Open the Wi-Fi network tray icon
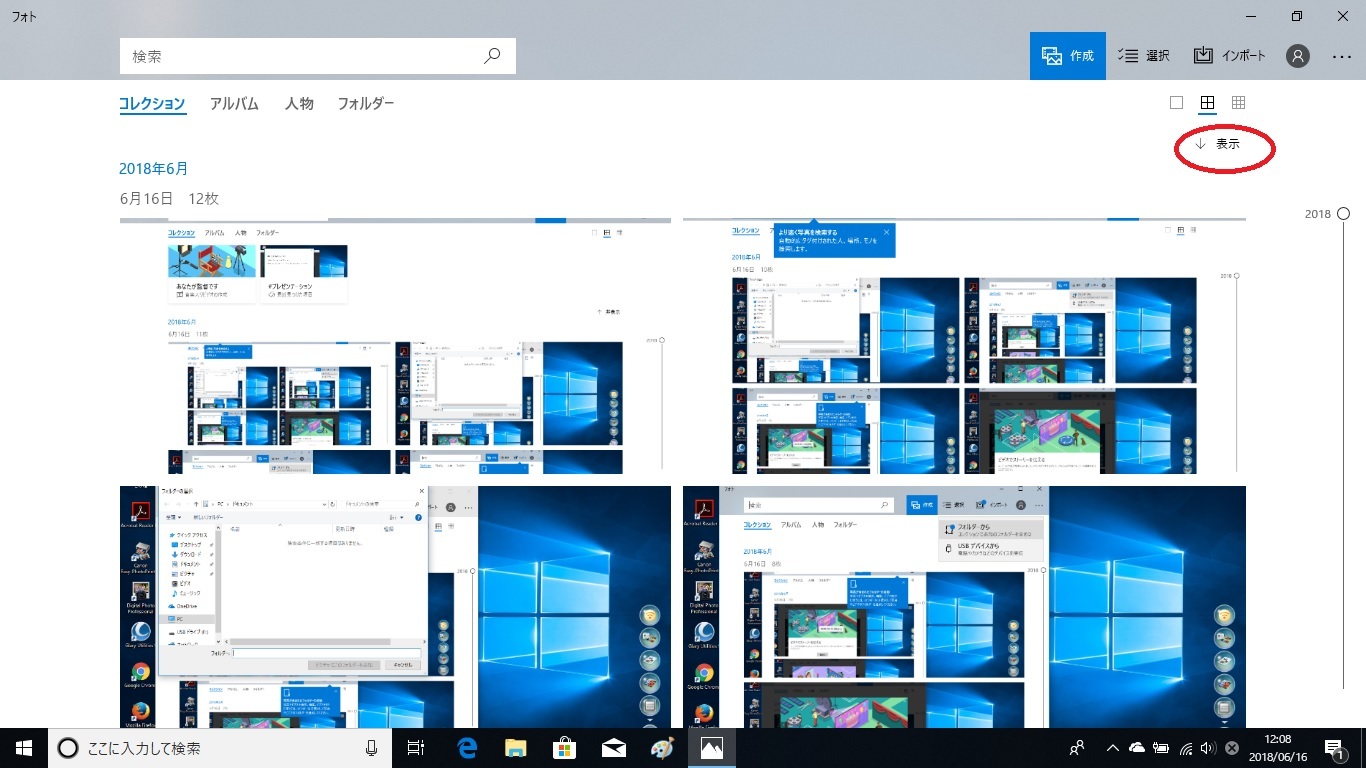 pyautogui.click(x=1185, y=748)
